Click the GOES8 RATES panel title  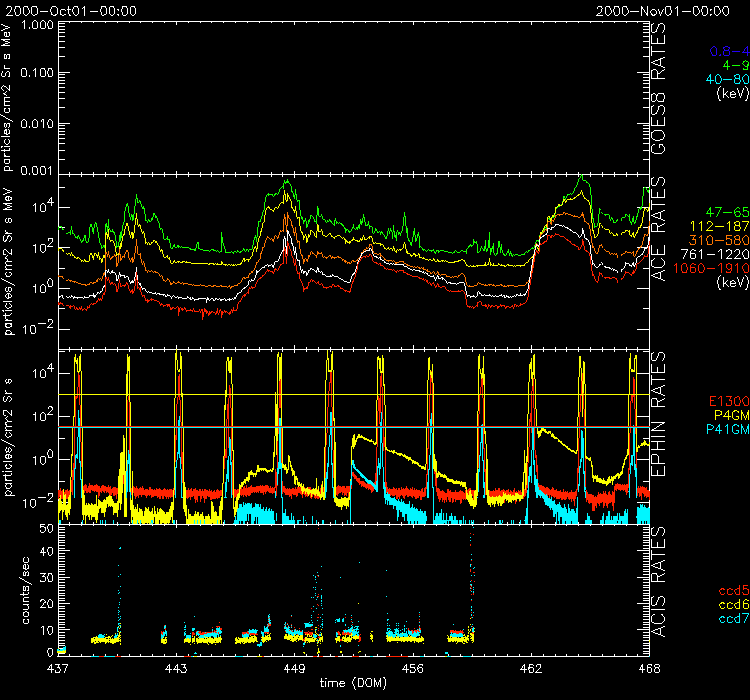point(661,96)
